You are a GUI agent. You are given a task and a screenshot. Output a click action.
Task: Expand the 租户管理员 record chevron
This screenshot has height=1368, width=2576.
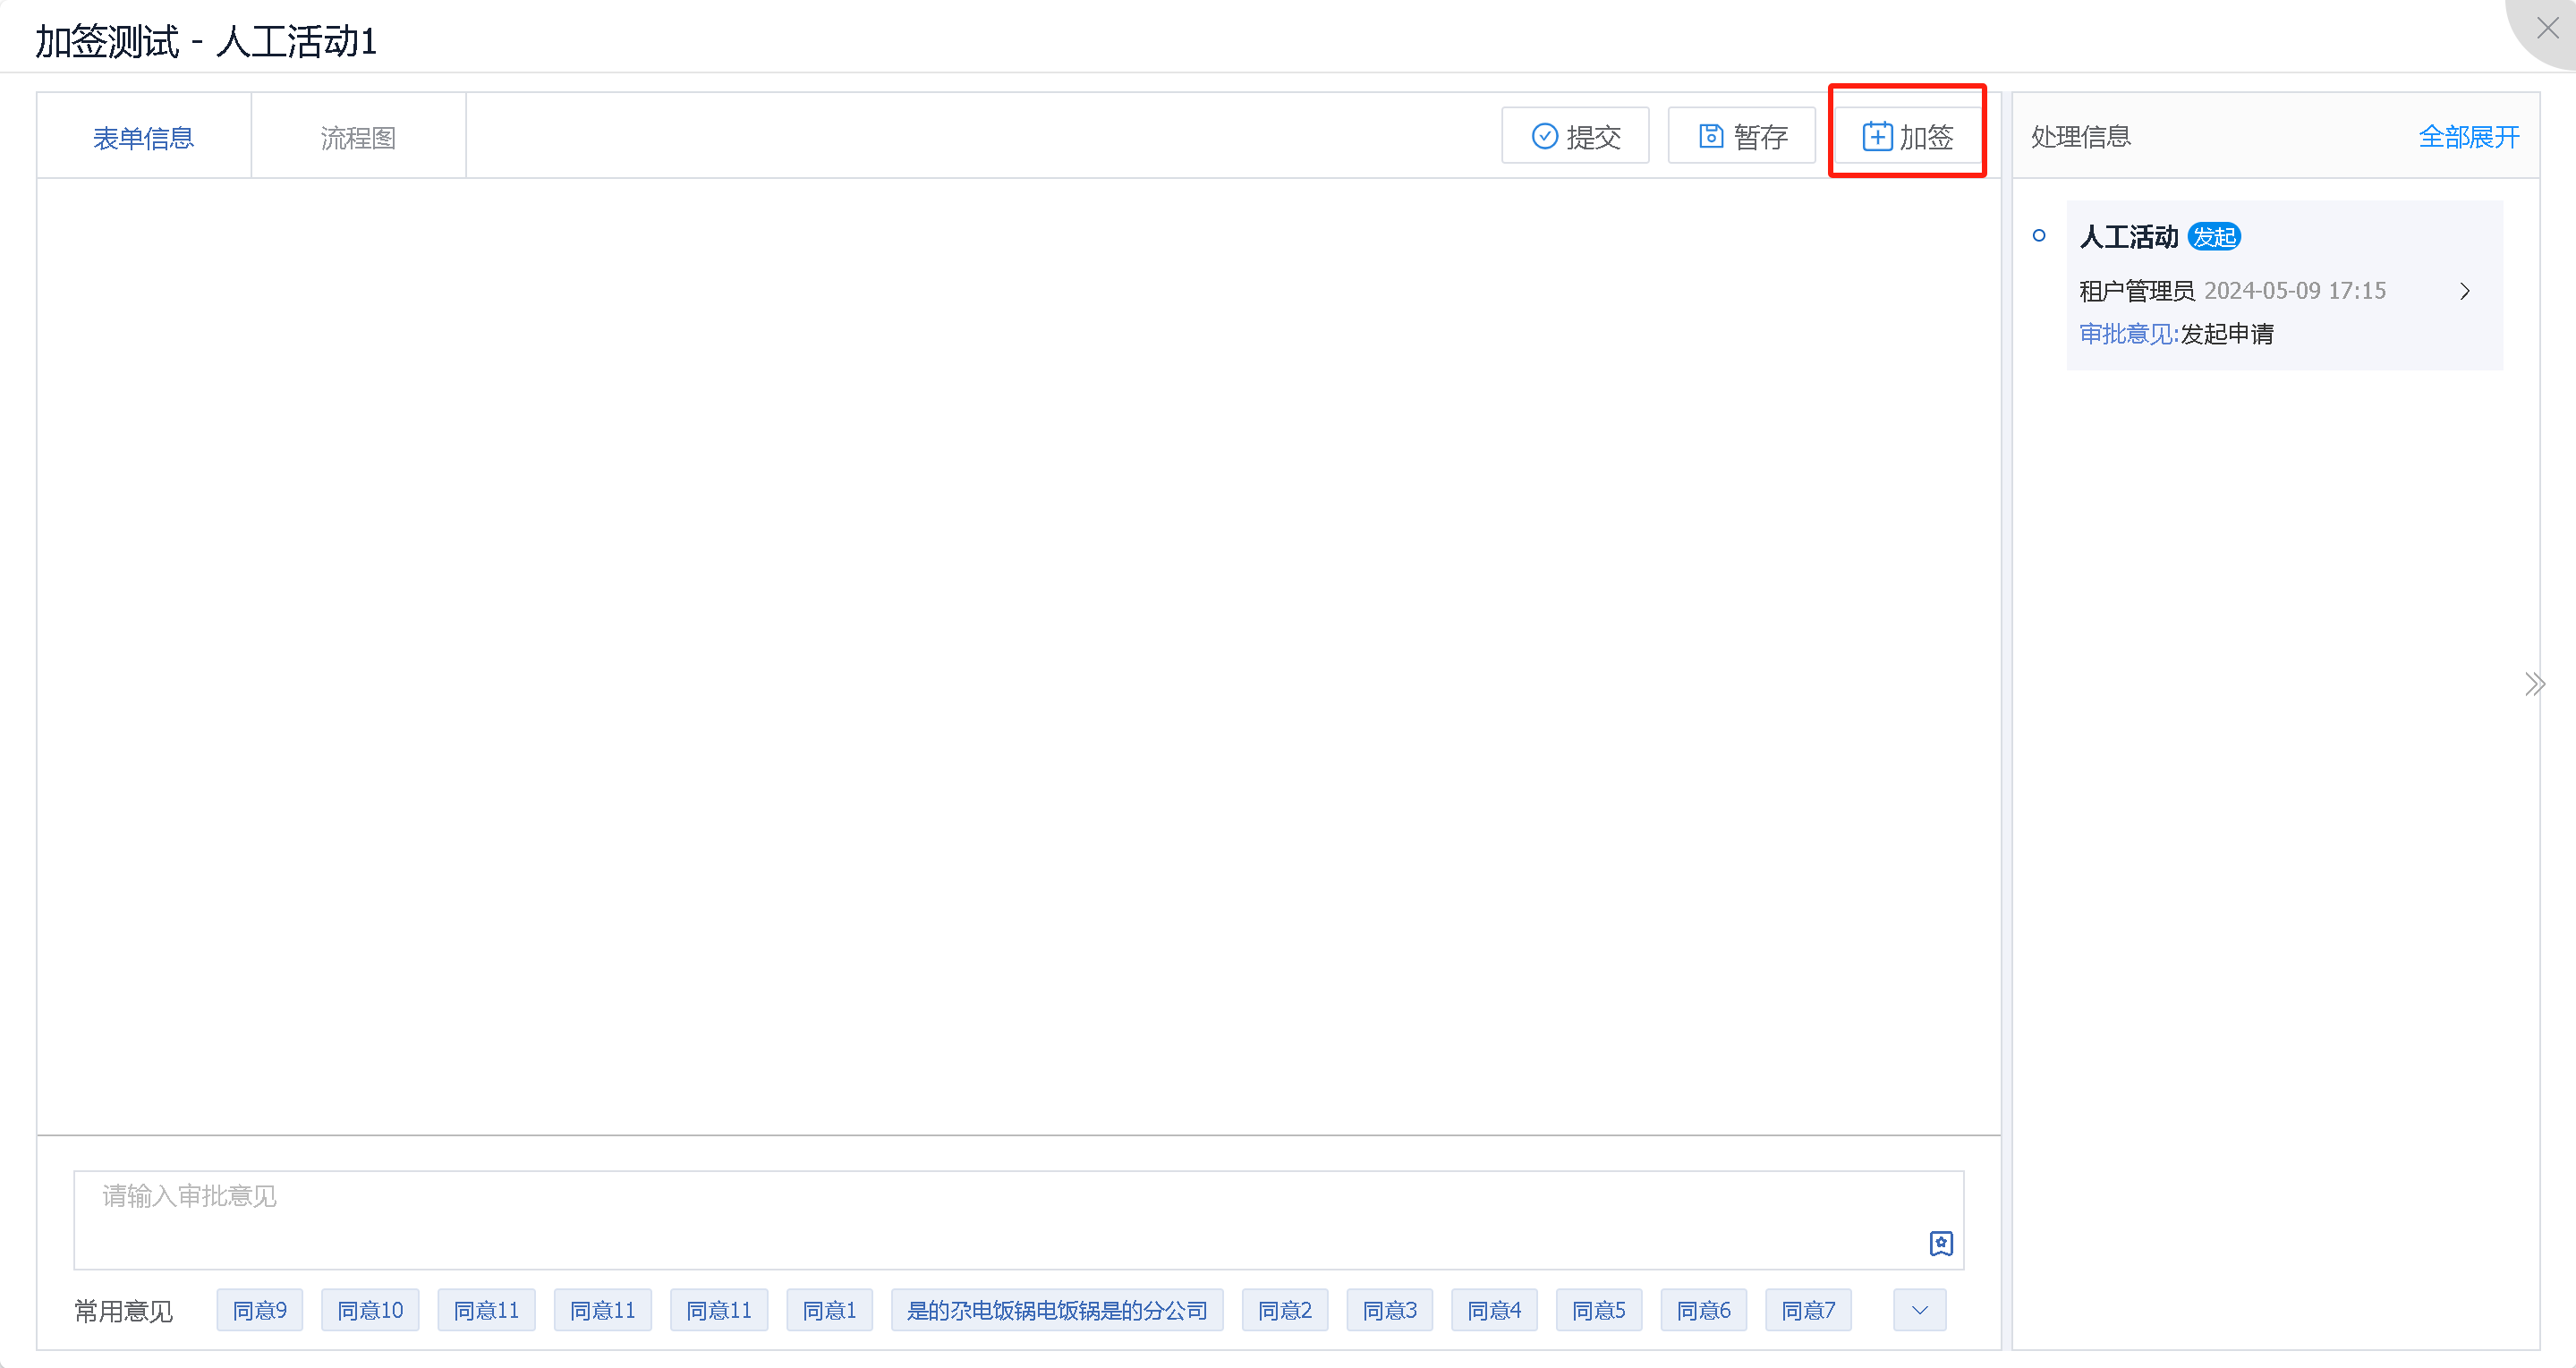coord(2464,291)
